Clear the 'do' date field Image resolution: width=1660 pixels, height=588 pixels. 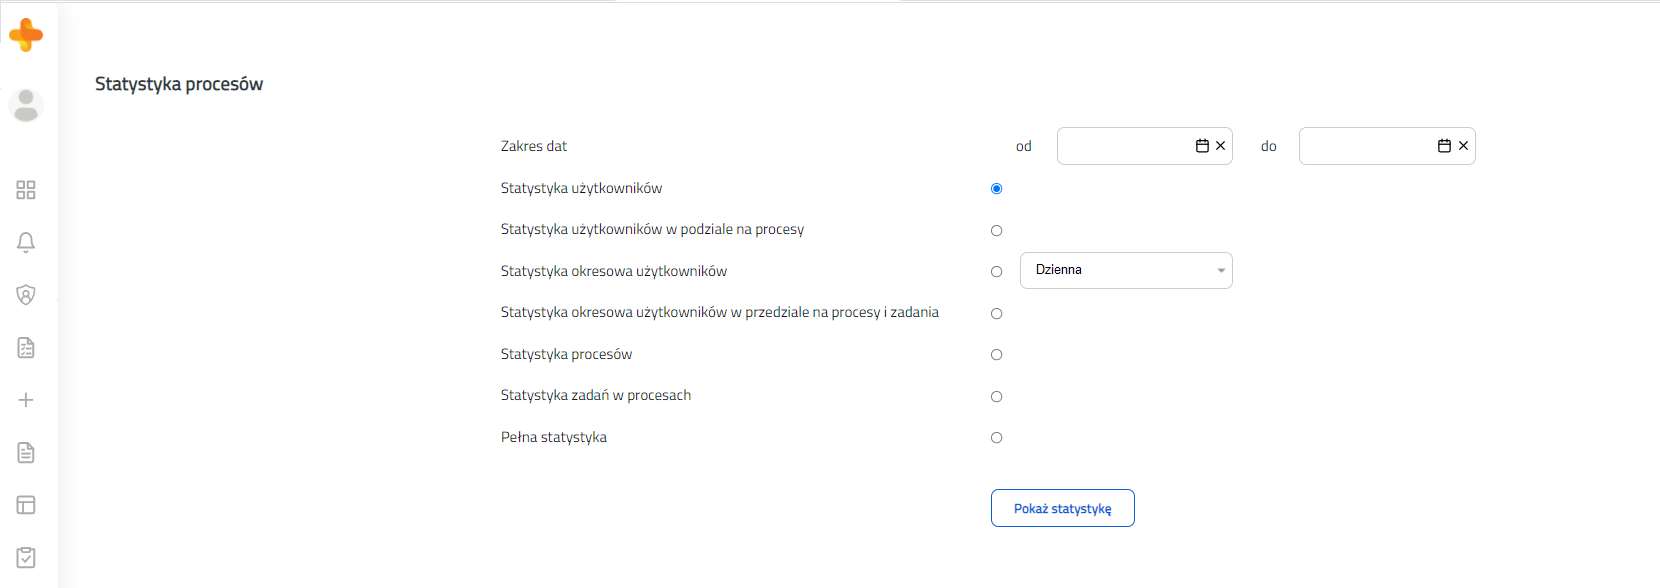click(1463, 146)
